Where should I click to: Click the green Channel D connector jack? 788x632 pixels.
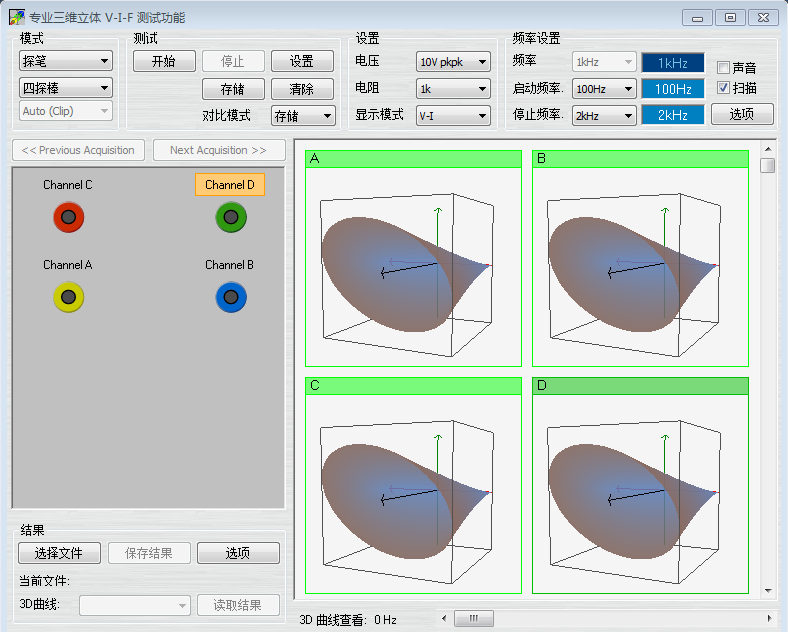(231, 217)
